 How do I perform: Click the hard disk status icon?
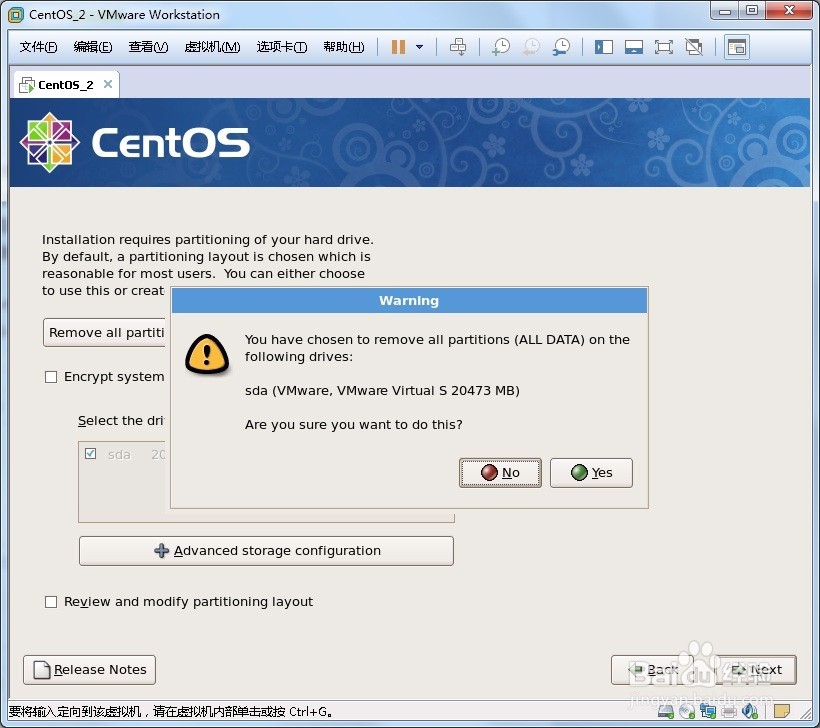(666, 711)
